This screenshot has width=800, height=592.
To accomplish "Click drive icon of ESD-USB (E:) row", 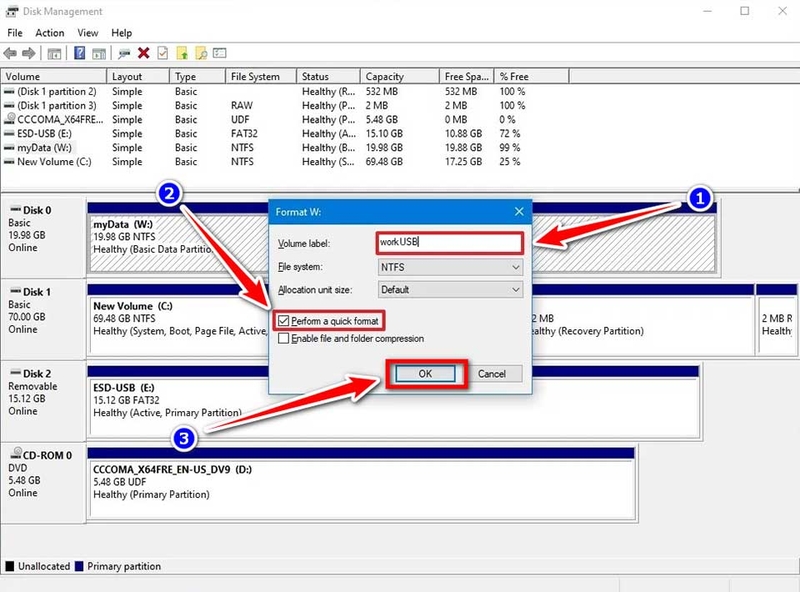I will pos(9,134).
